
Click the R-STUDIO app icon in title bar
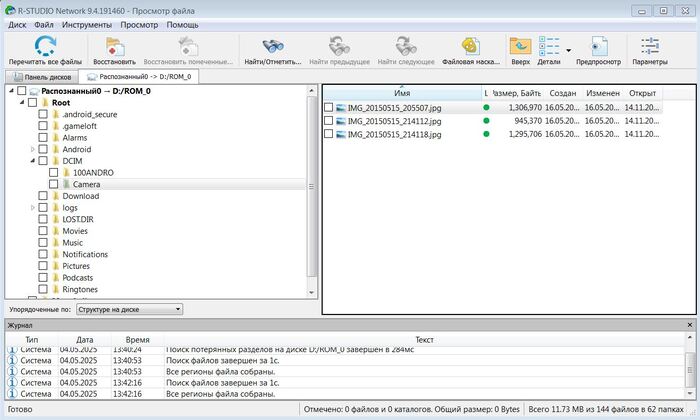pyautogui.click(x=10, y=10)
